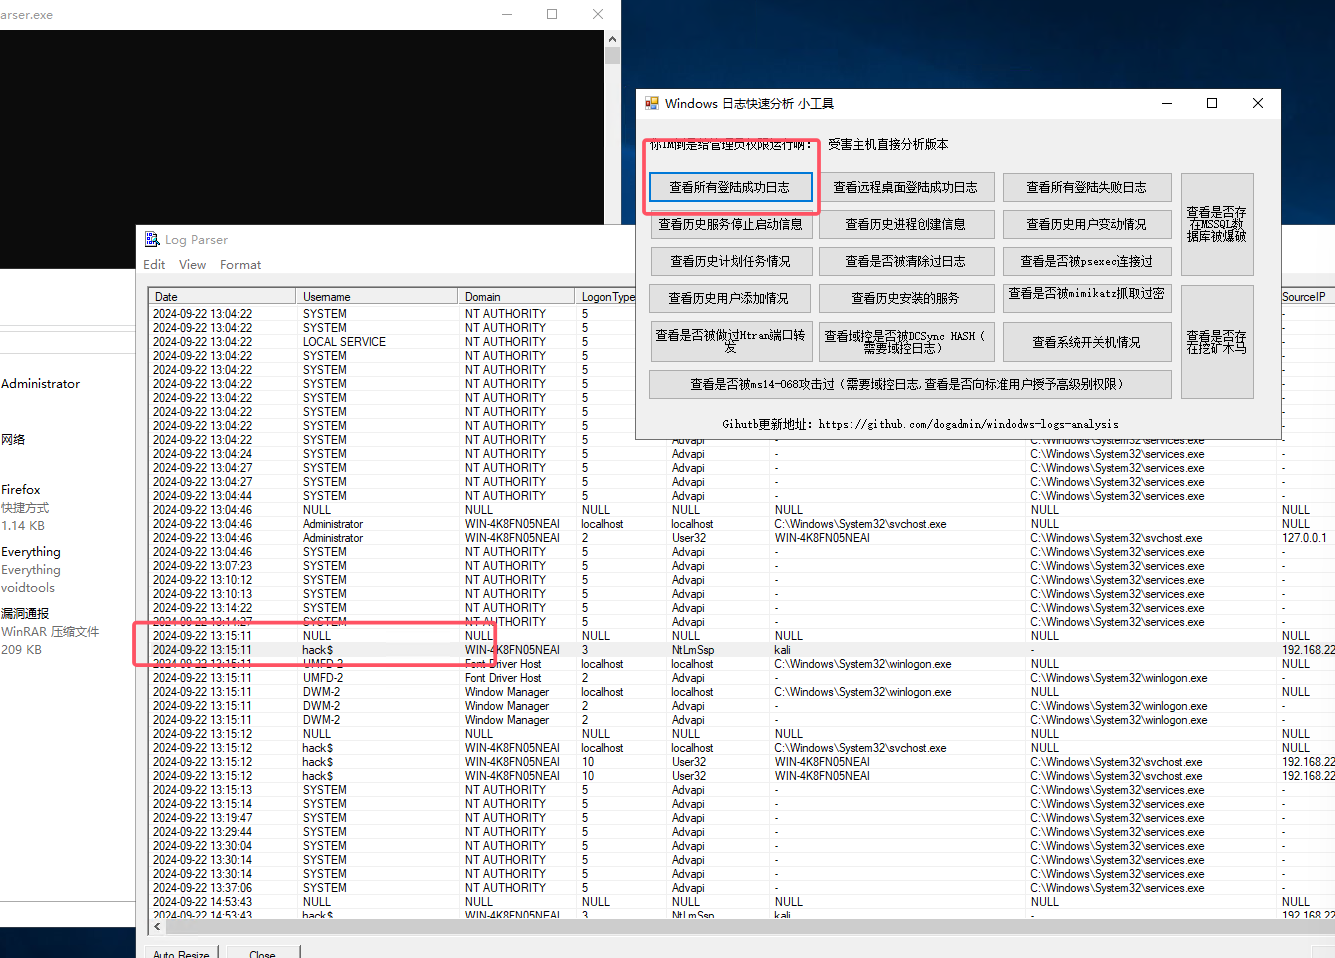The height and width of the screenshot is (958, 1335).
Task: Click the 127.0.0.1 SourceIP cell
Action: pyautogui.click(x=1304, y=538)
